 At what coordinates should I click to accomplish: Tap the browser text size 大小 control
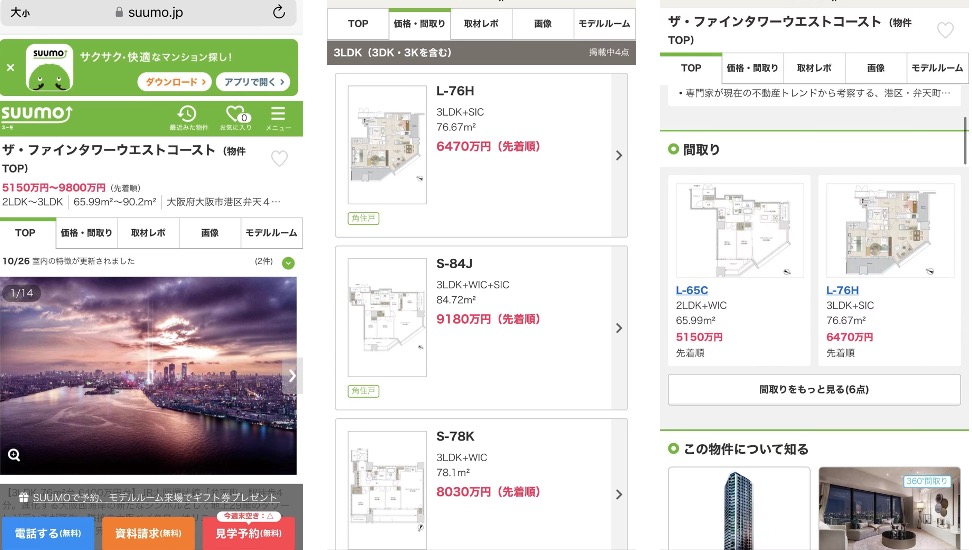point(19,12)
